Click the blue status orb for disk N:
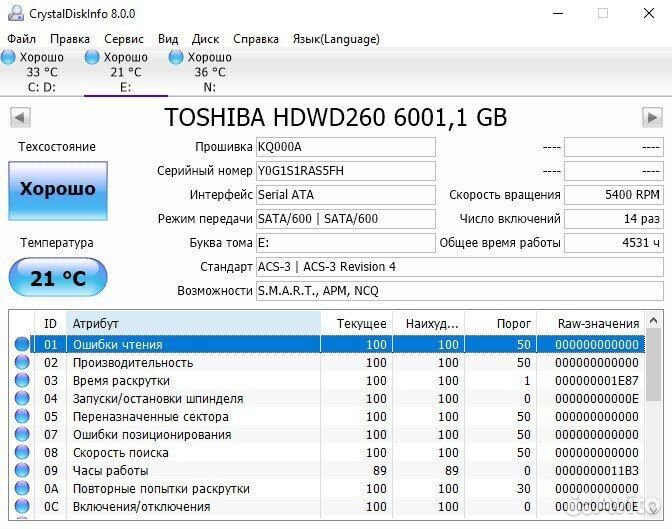This screenshot has height=529, width=672. (x=176, y=57)
